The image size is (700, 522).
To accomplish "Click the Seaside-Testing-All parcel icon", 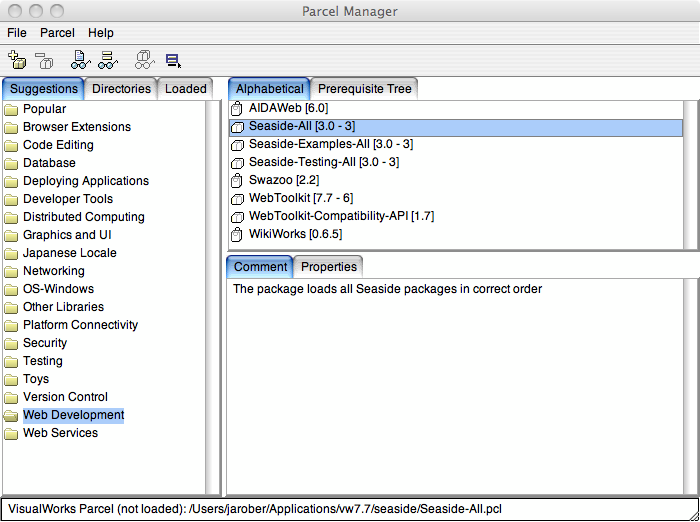I will pos(237,163).
